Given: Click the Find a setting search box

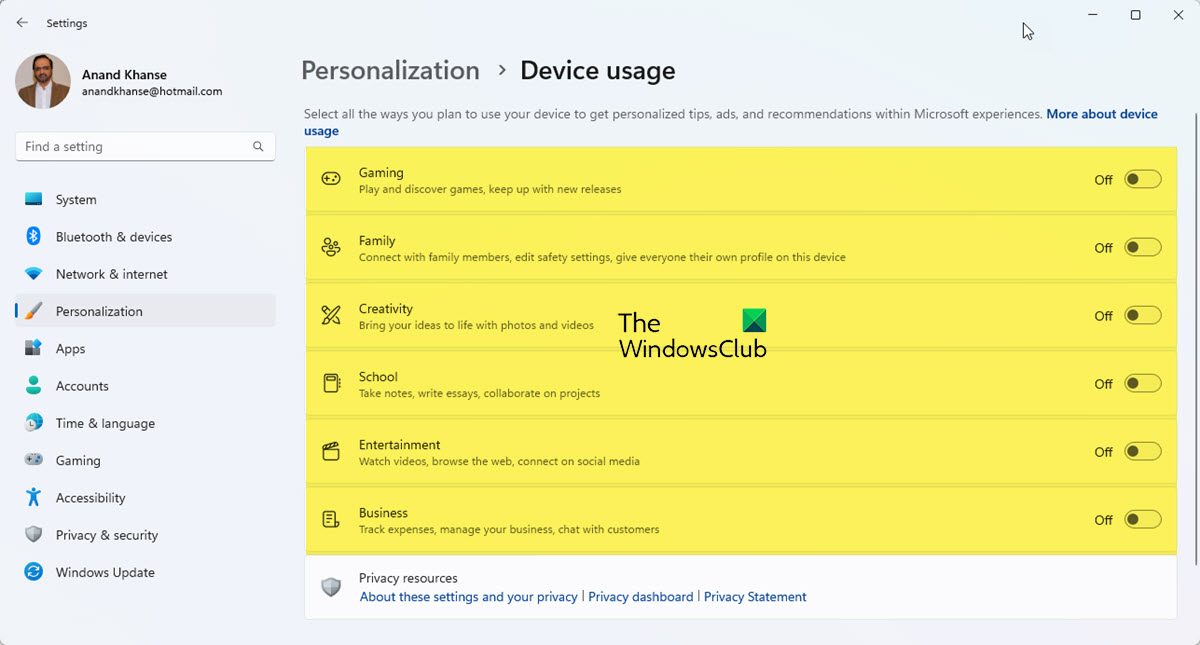Looking at the screenshot, I should (x=135, y=146).
